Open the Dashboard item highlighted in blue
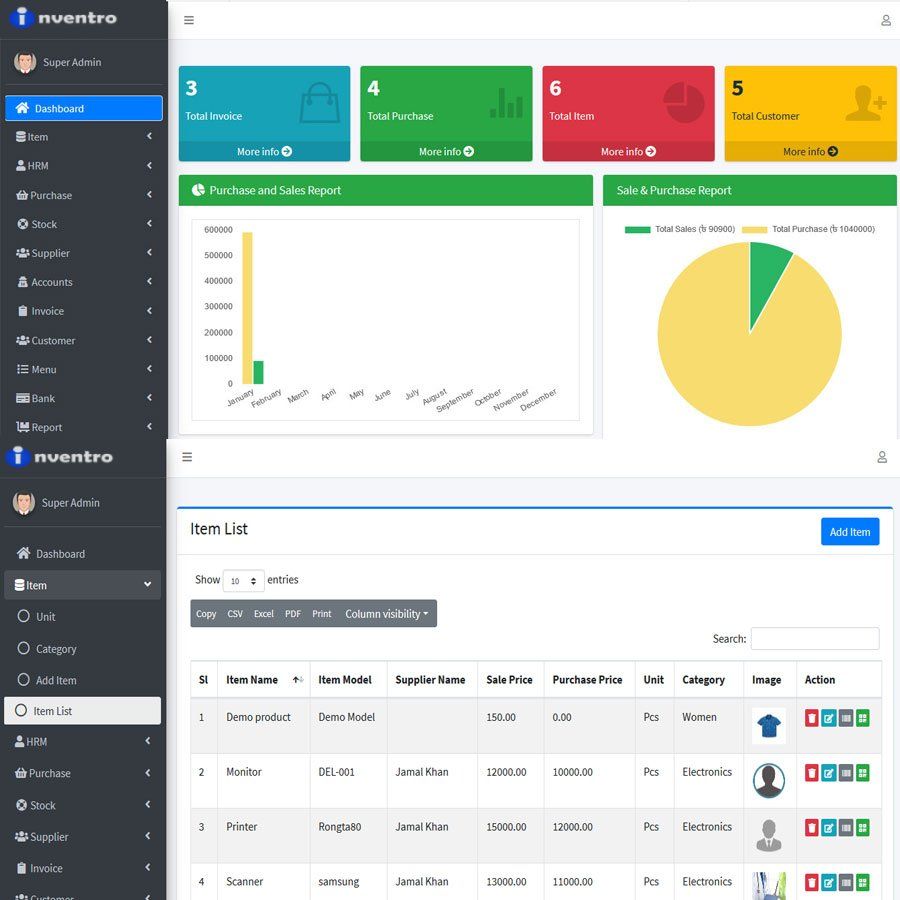 coord(84,108)
